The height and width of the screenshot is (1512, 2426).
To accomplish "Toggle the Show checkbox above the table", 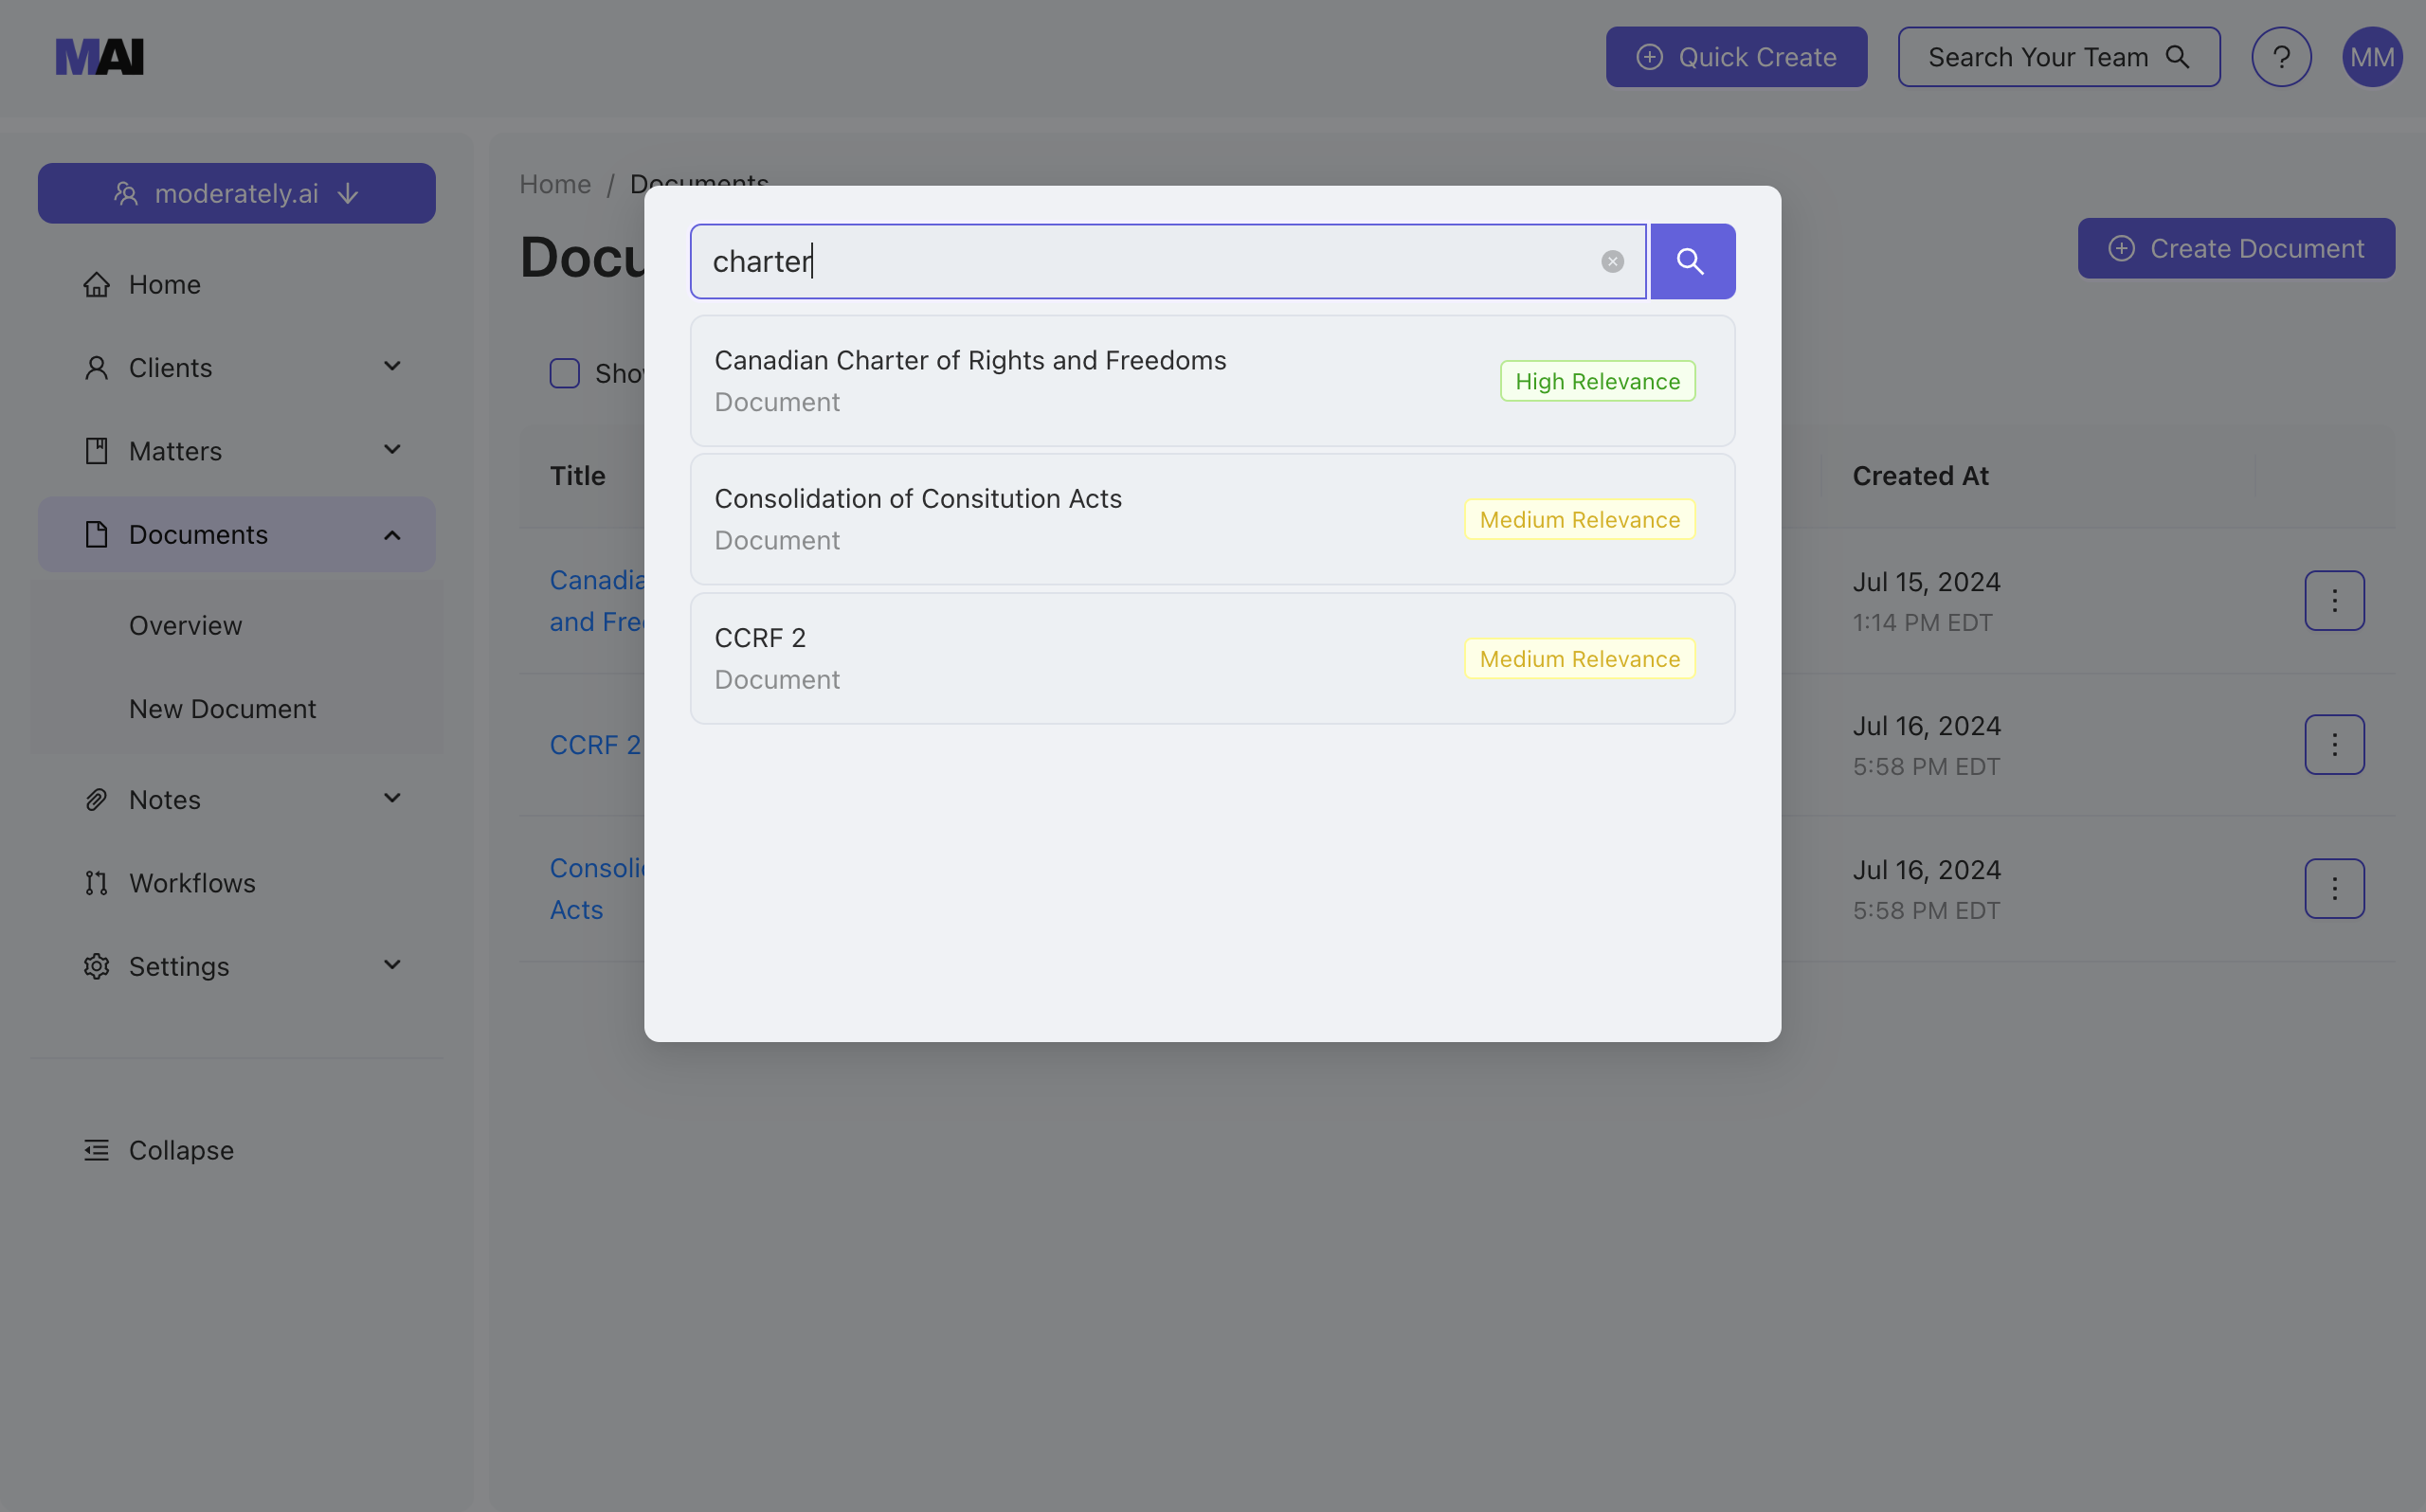I will point(565,372).
